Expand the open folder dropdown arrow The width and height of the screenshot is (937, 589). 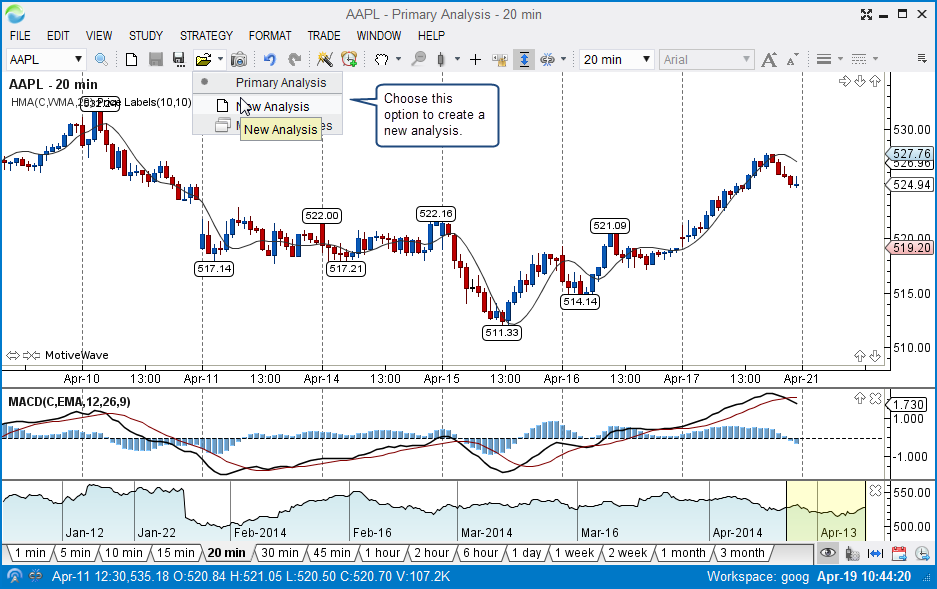coord(221,59)
